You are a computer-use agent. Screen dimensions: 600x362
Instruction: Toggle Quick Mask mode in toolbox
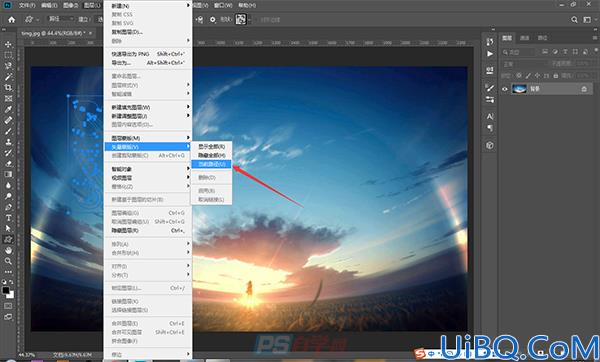(x=8, y=306)
